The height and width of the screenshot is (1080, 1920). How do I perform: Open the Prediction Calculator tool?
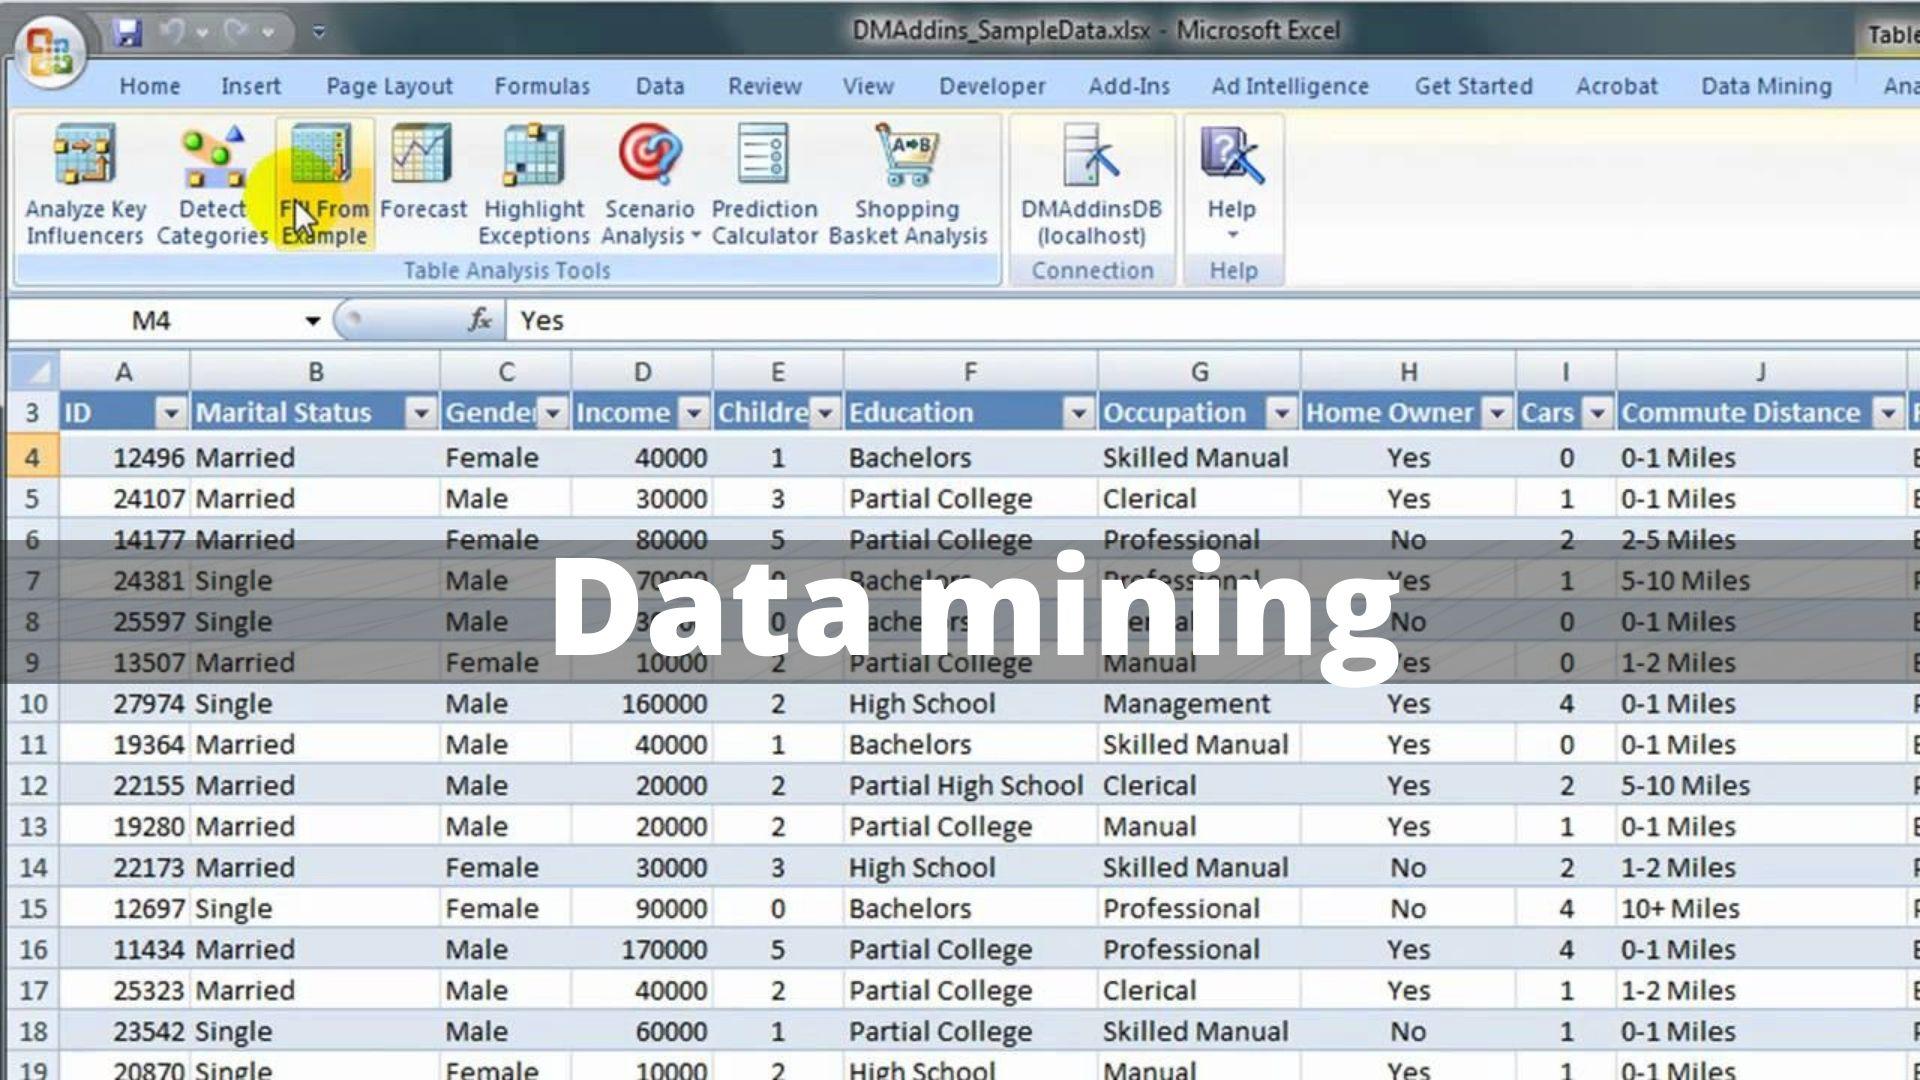click(763, 180)
